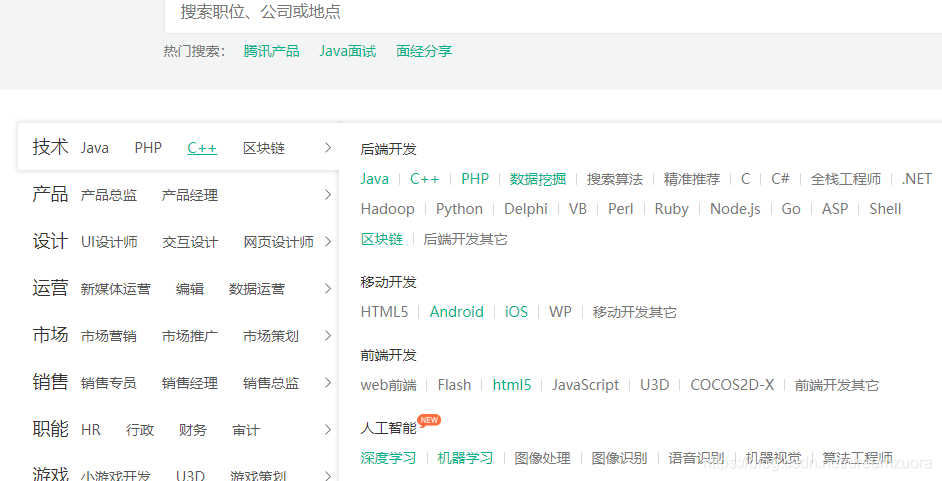Open 新媒体运营 jobs in sidebar
The image size is (942, 481).
[x=116, y=289]
